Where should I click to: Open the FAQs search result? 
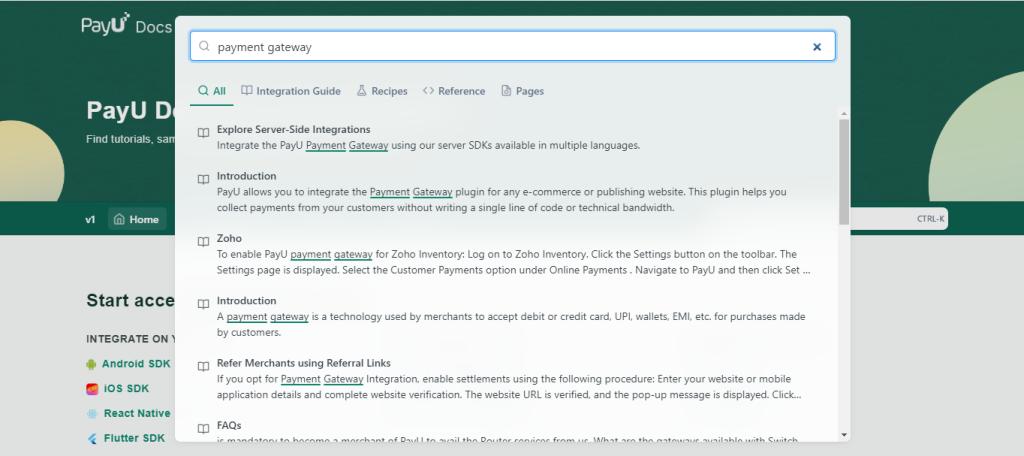click(513, 430)
